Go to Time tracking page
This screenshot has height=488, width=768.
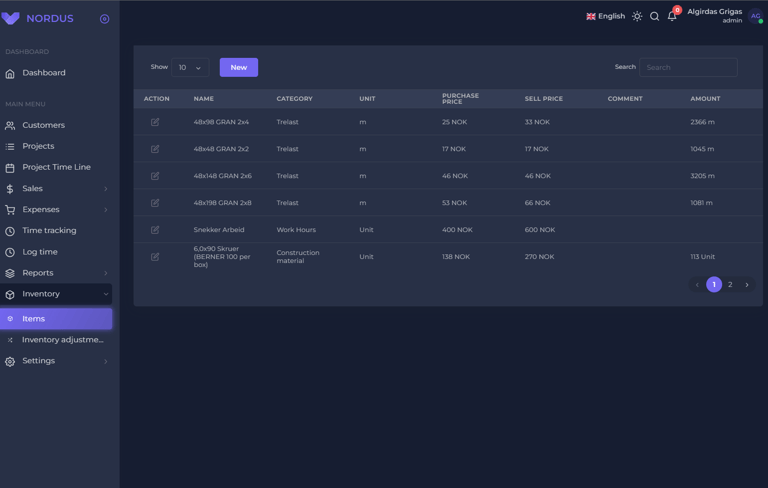[49, 231]
